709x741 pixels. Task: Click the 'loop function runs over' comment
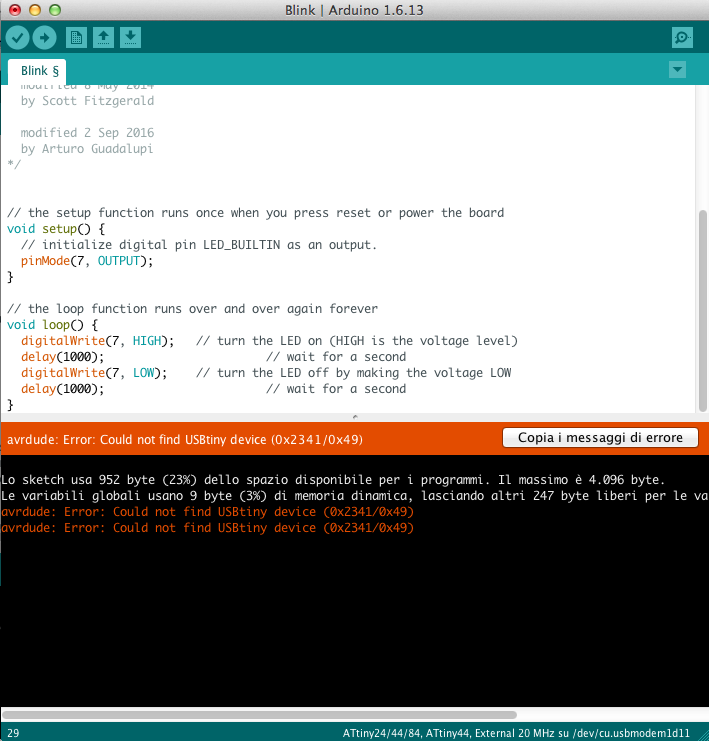pos(192,309)
